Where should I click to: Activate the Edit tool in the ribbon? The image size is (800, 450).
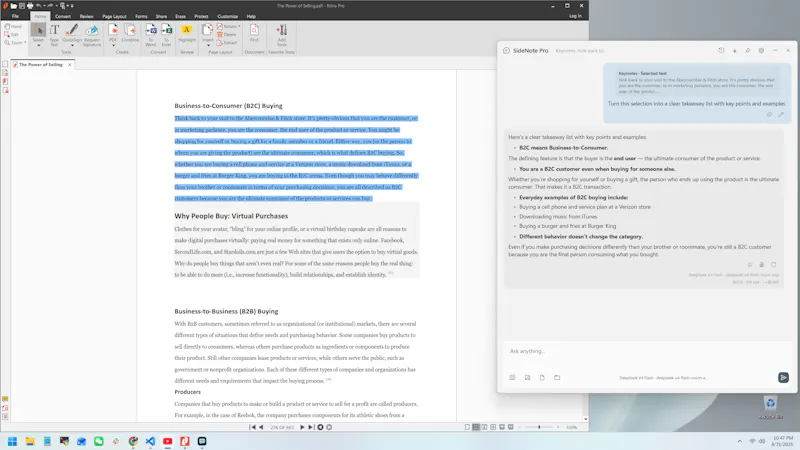point(13,34)
